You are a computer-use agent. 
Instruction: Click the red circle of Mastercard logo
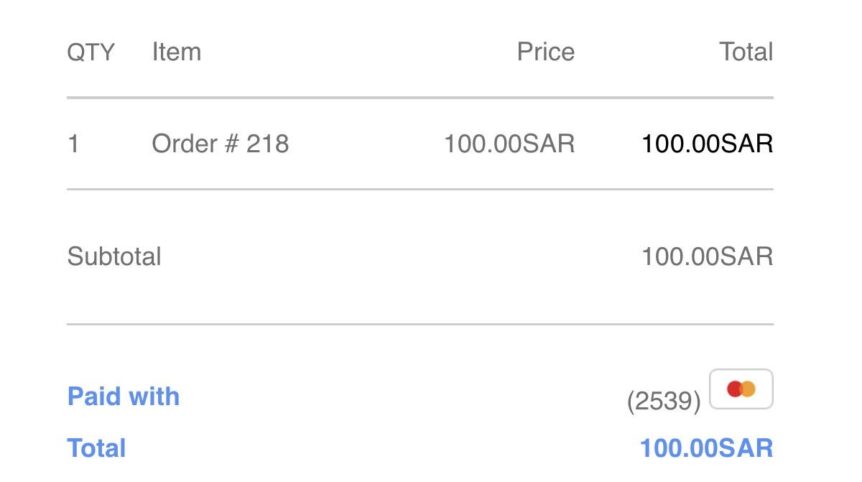tap(734, 389)
